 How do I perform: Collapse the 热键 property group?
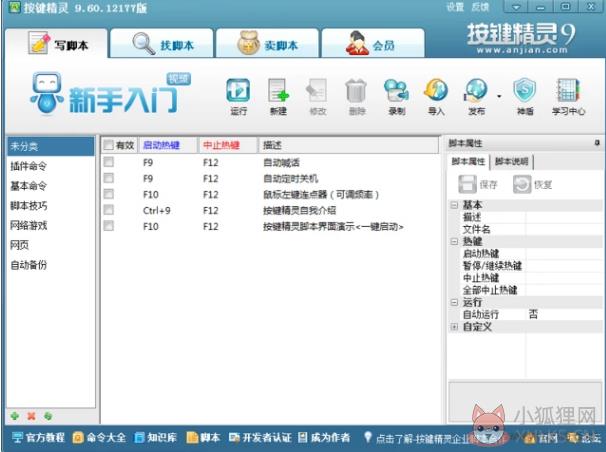(454, 241)
